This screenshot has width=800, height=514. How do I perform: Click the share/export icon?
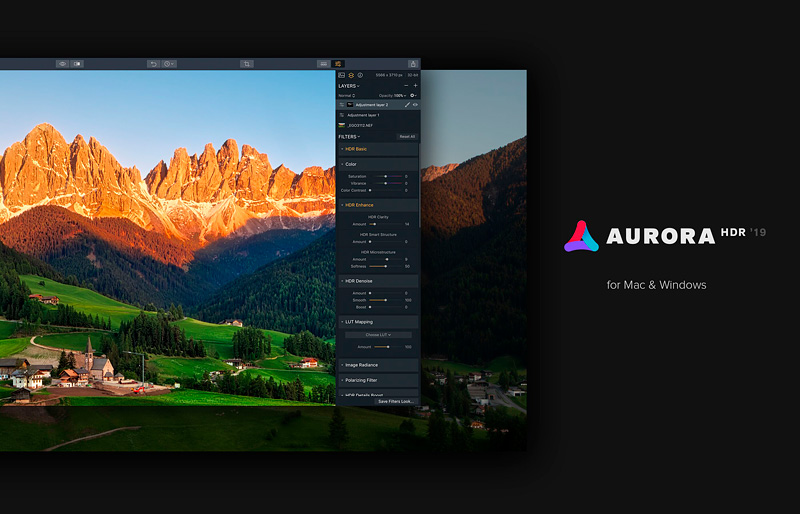tap(413, 64)
